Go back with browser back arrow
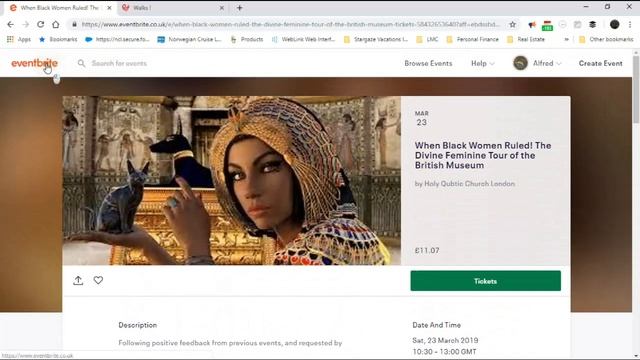Image resolution: width=640 pixels, height=360 pixels. pos(10,24)
